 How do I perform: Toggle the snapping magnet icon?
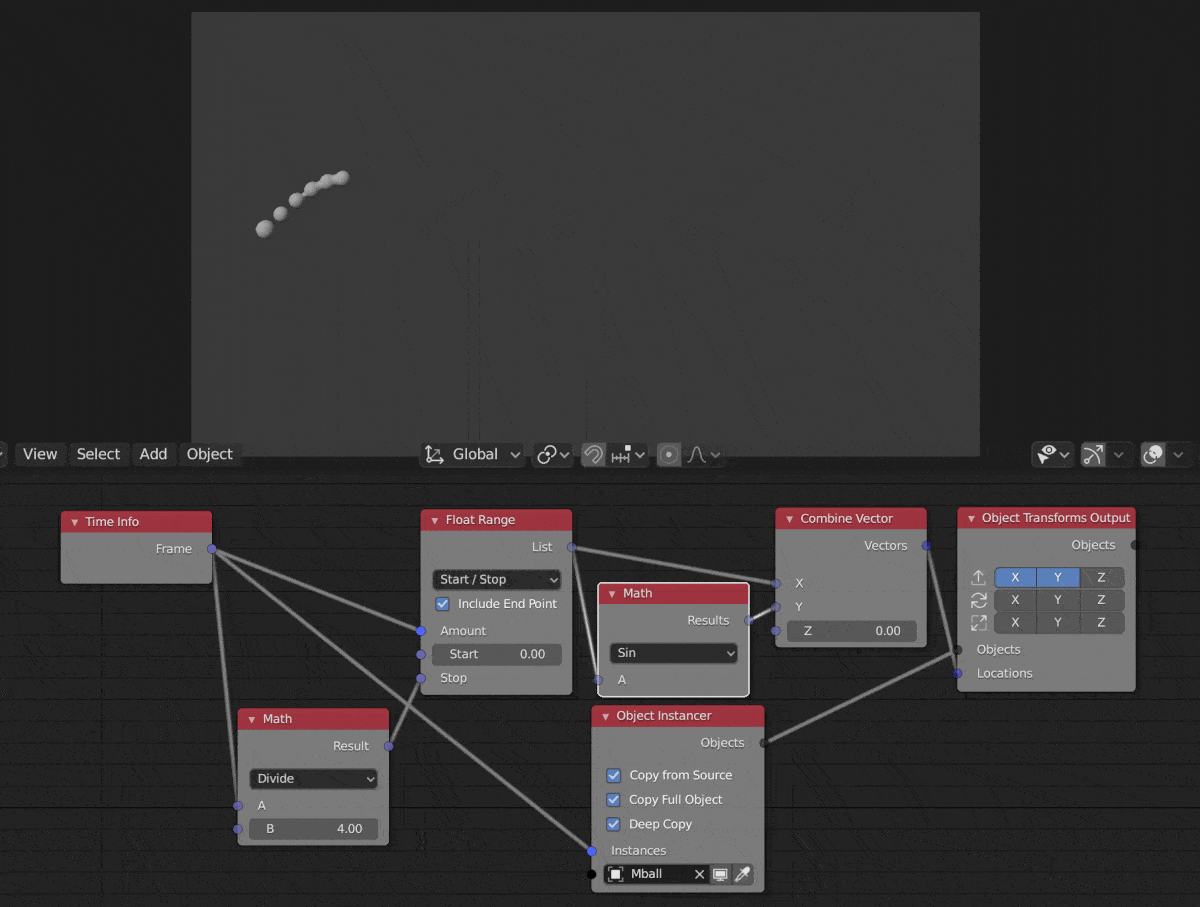tap(593, 455)
